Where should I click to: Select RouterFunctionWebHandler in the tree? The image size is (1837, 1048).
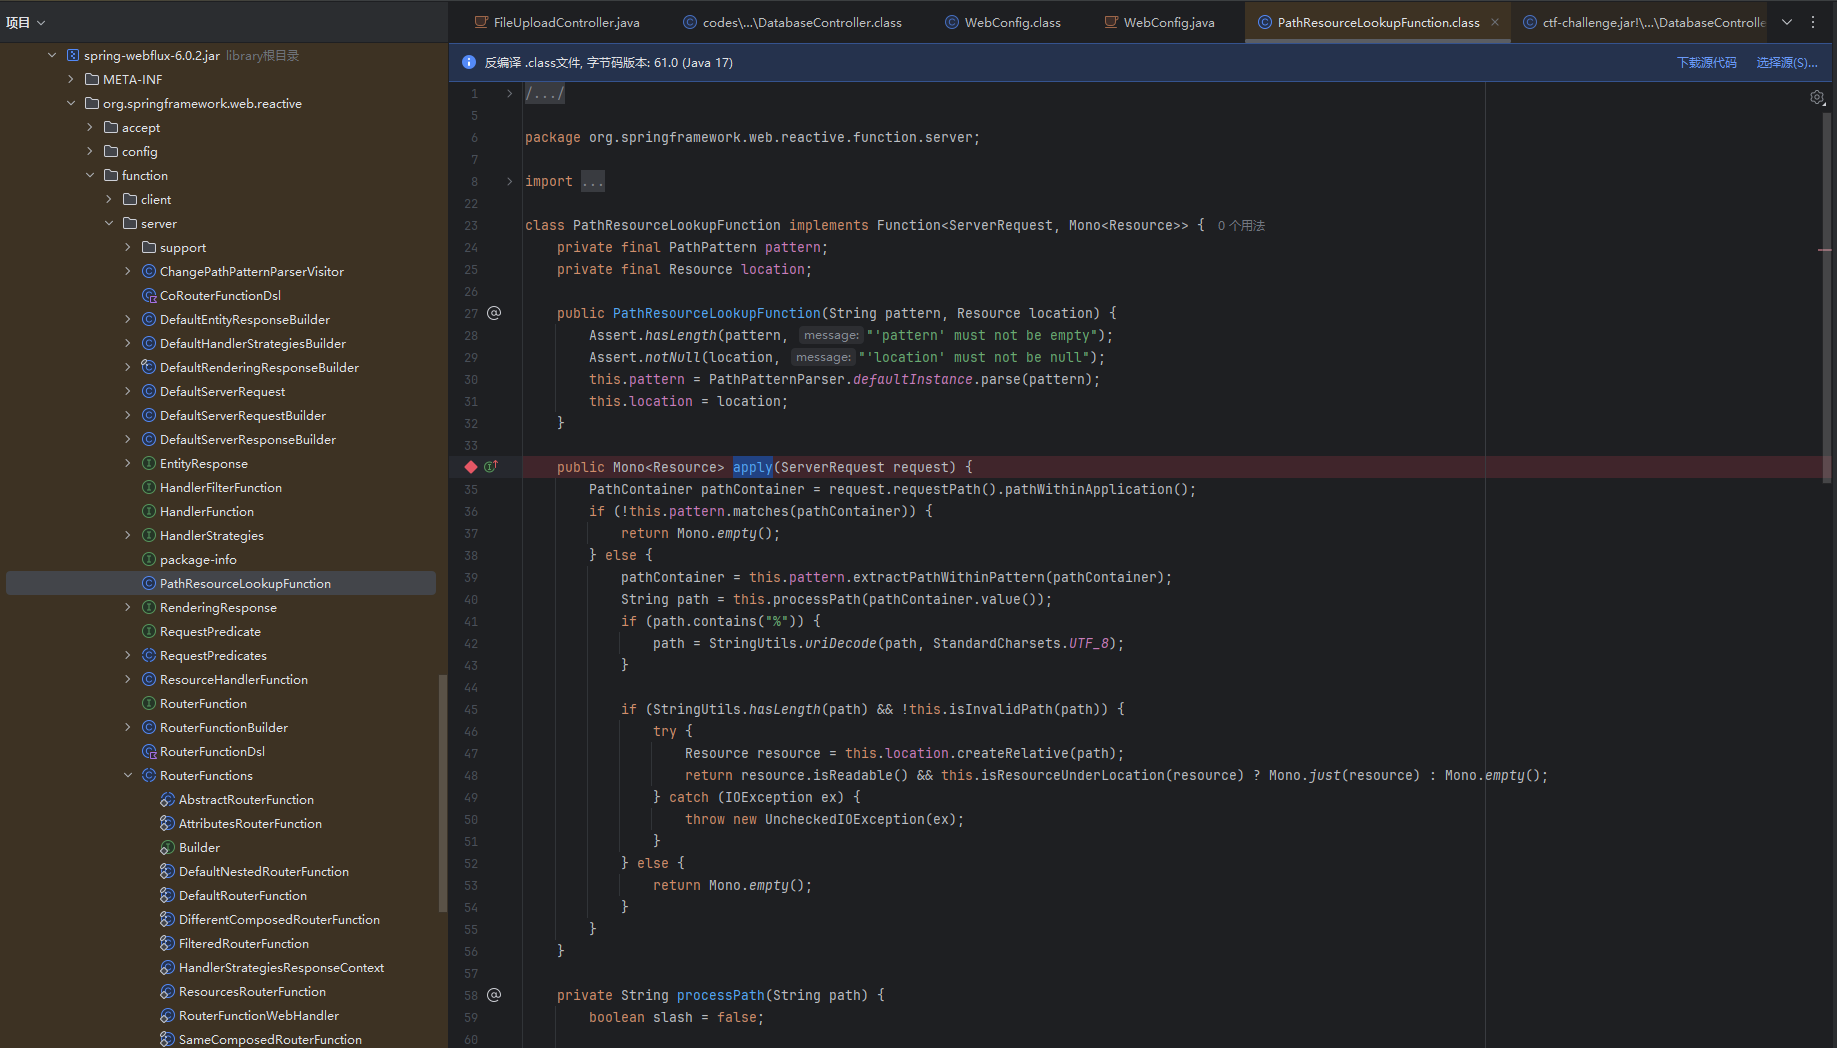tap(259, 1015)
